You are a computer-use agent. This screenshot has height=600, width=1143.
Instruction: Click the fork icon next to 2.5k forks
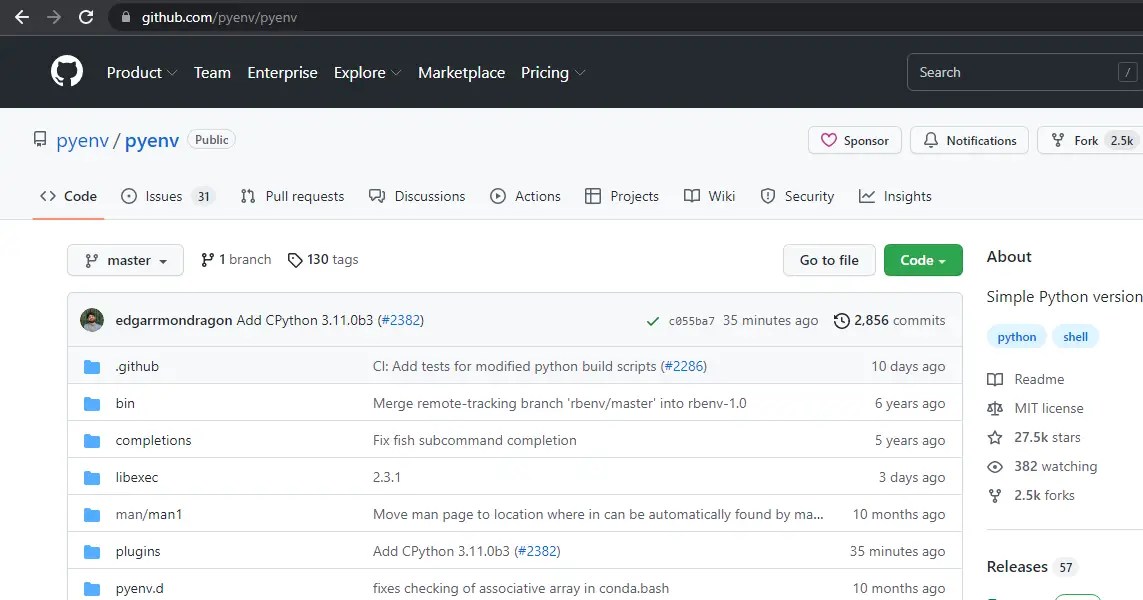(995, 496)
